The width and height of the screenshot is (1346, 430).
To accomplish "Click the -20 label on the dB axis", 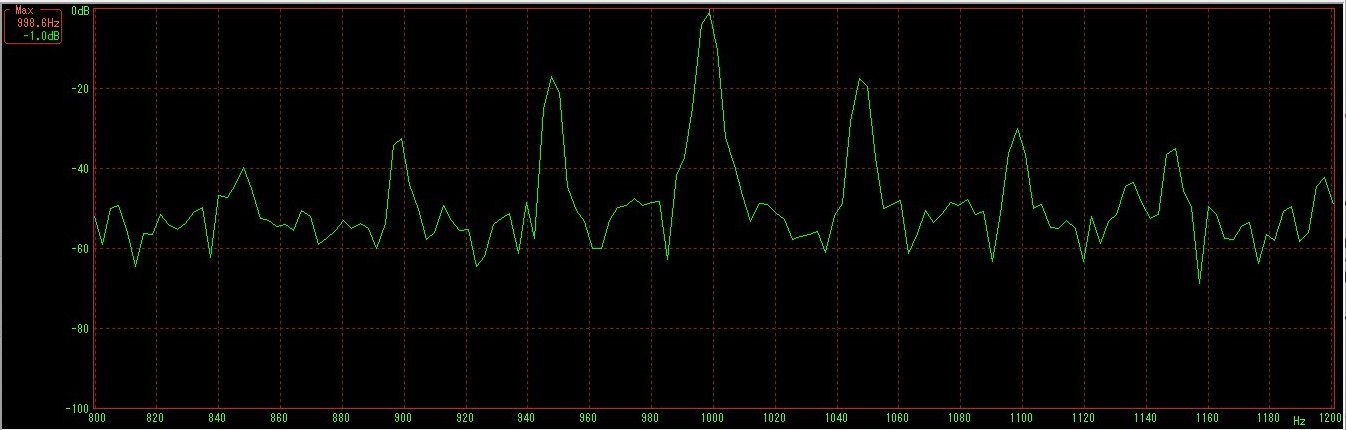I will [x=81, y=88].
